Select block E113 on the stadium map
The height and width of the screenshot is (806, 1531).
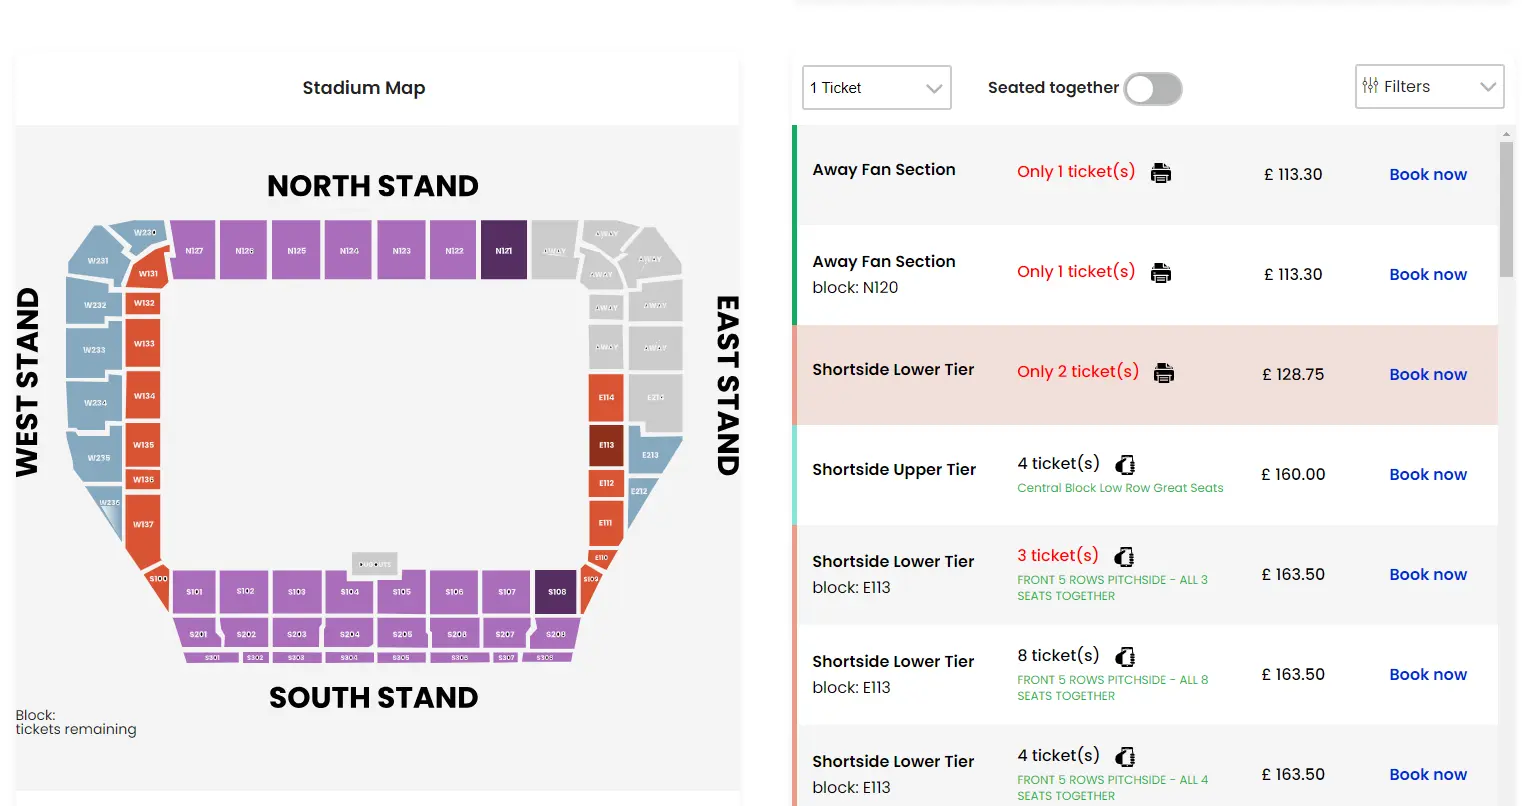(x=605, y=444)
